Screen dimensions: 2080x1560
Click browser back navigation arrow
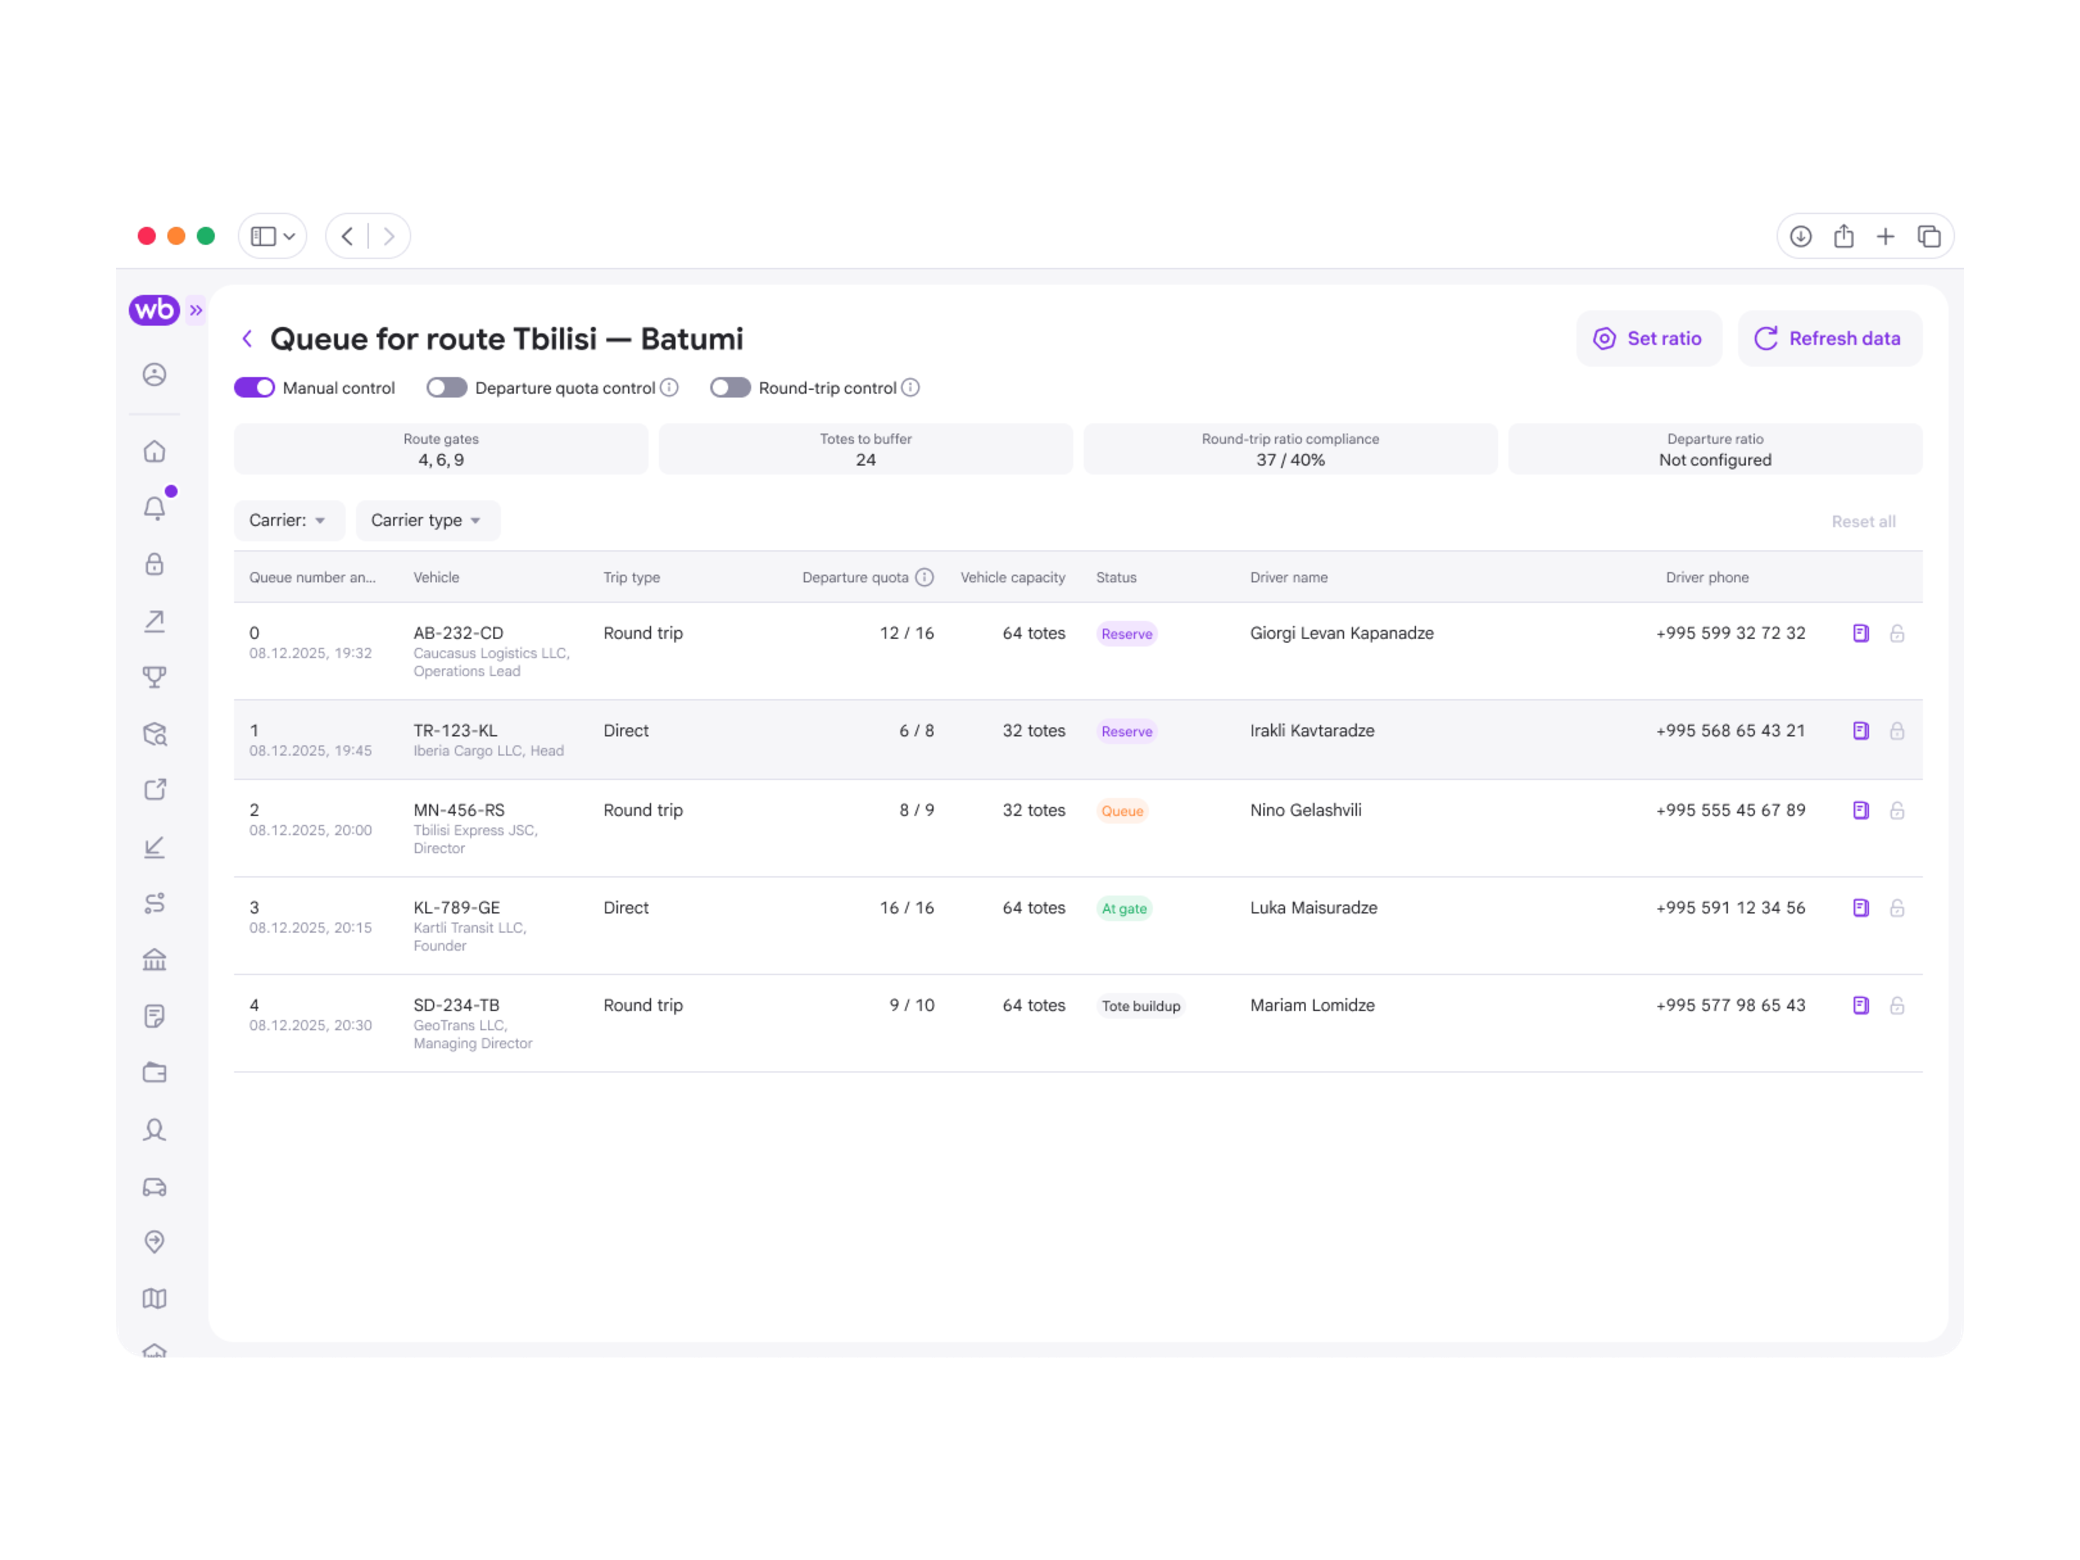pos(347,236)
